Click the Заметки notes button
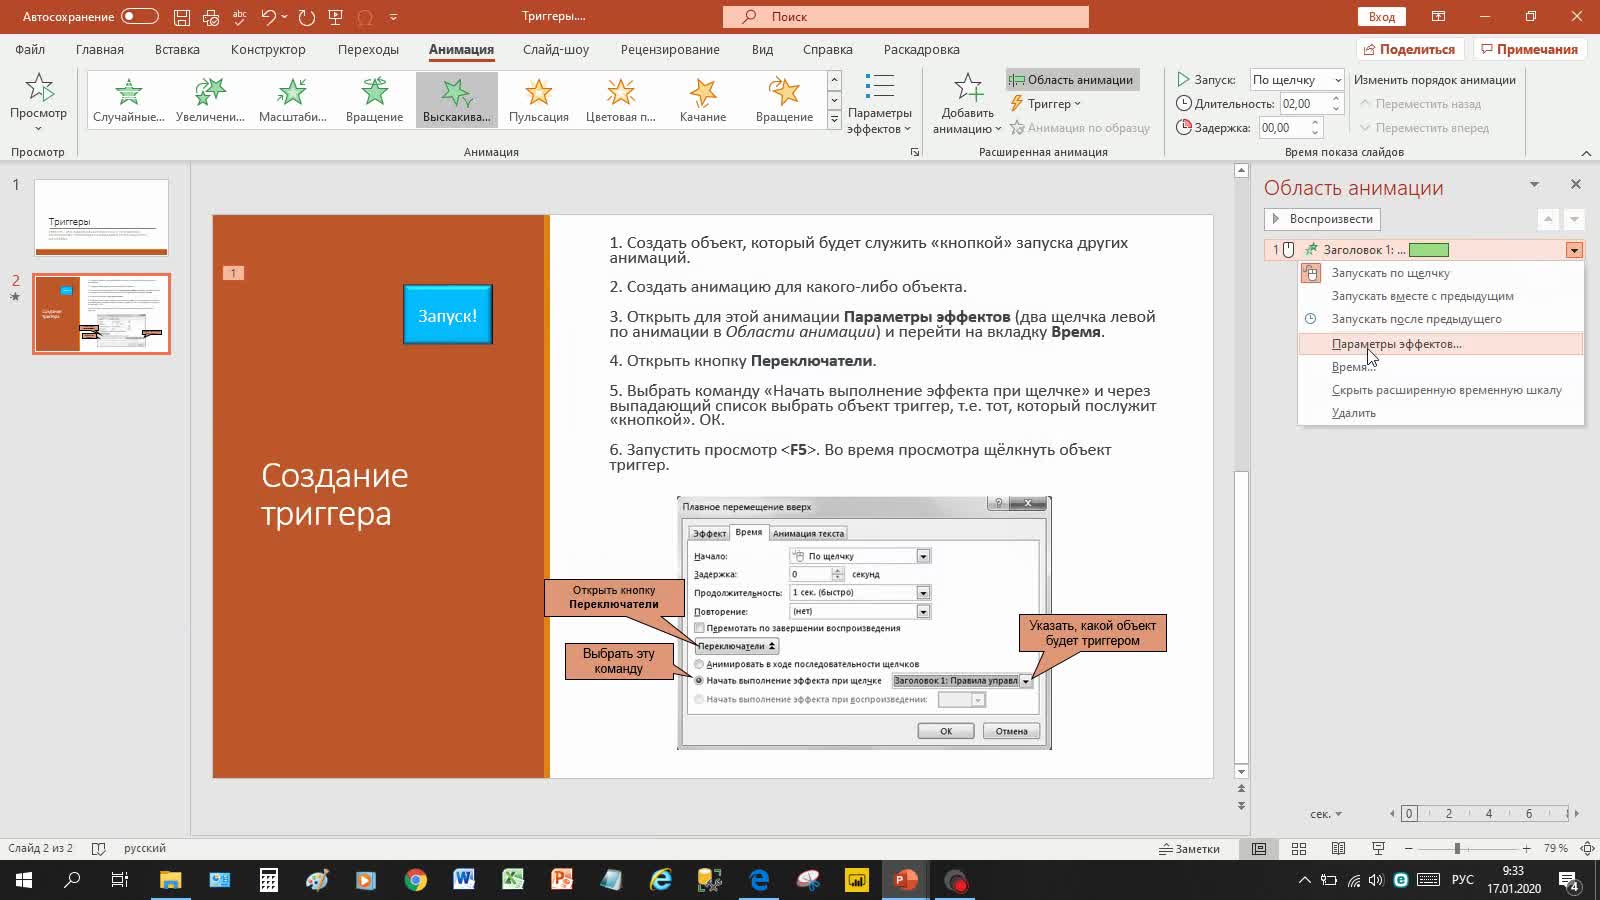 [x=1189, y=849]
